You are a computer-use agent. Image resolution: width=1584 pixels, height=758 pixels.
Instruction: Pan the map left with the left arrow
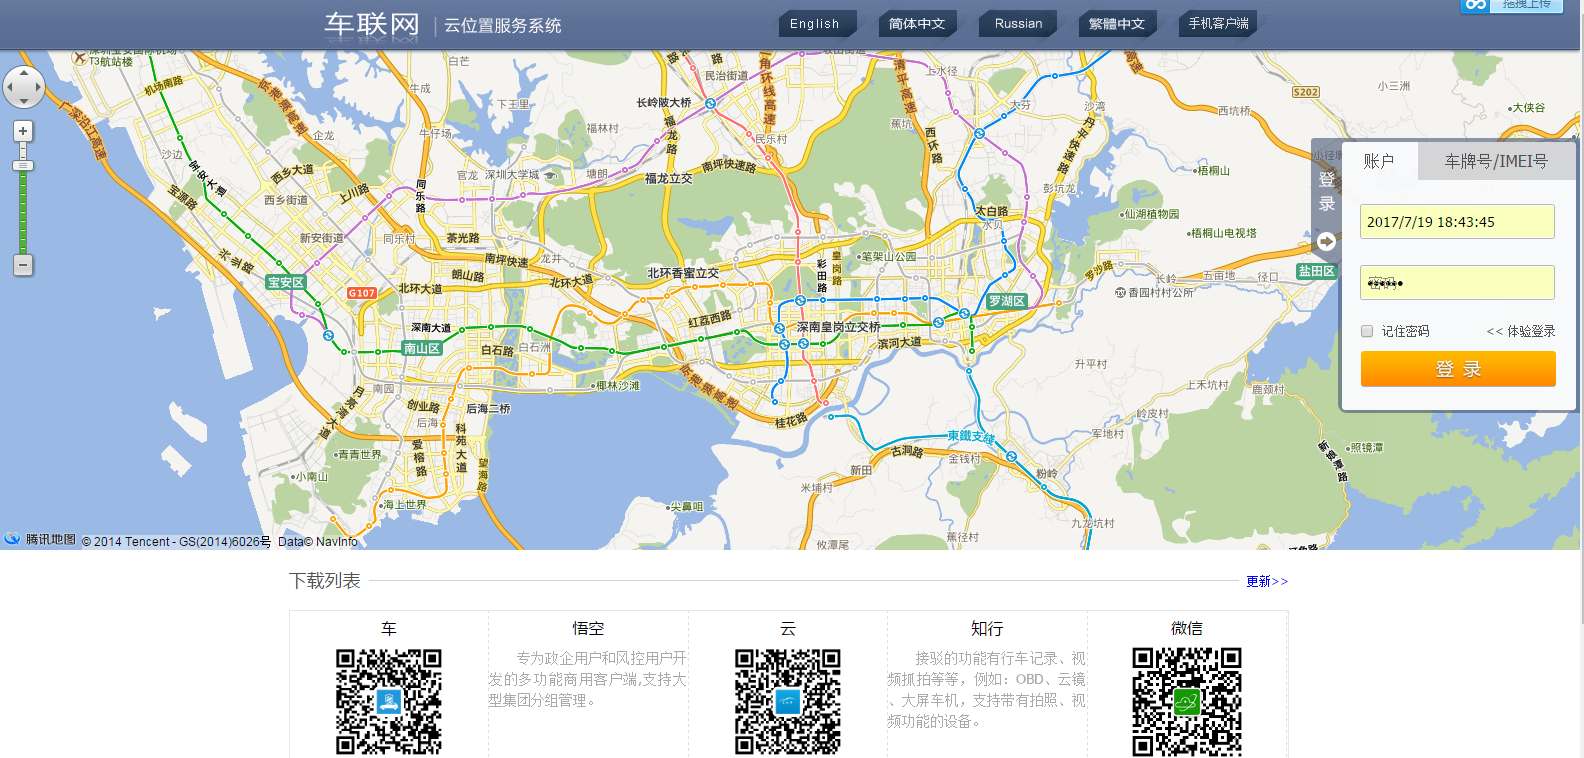[9, 88]
